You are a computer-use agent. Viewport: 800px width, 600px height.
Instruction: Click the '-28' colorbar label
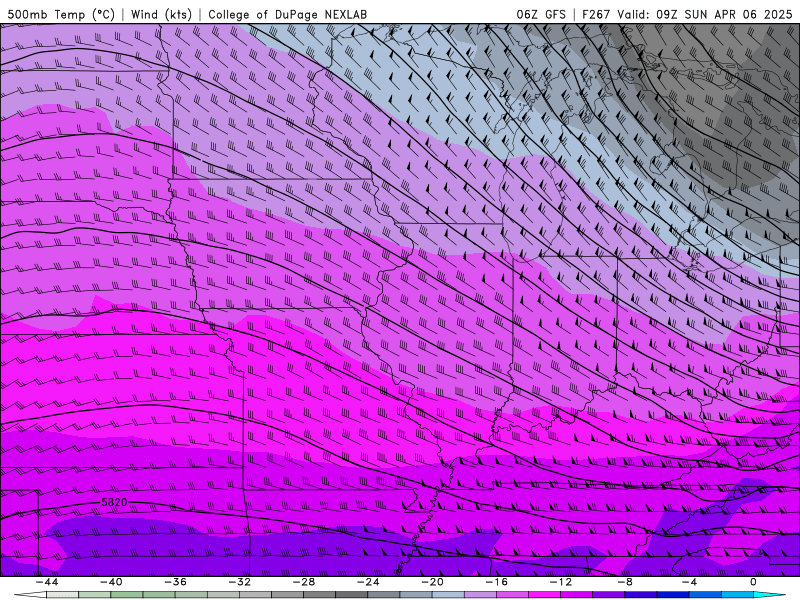point(304,582)
